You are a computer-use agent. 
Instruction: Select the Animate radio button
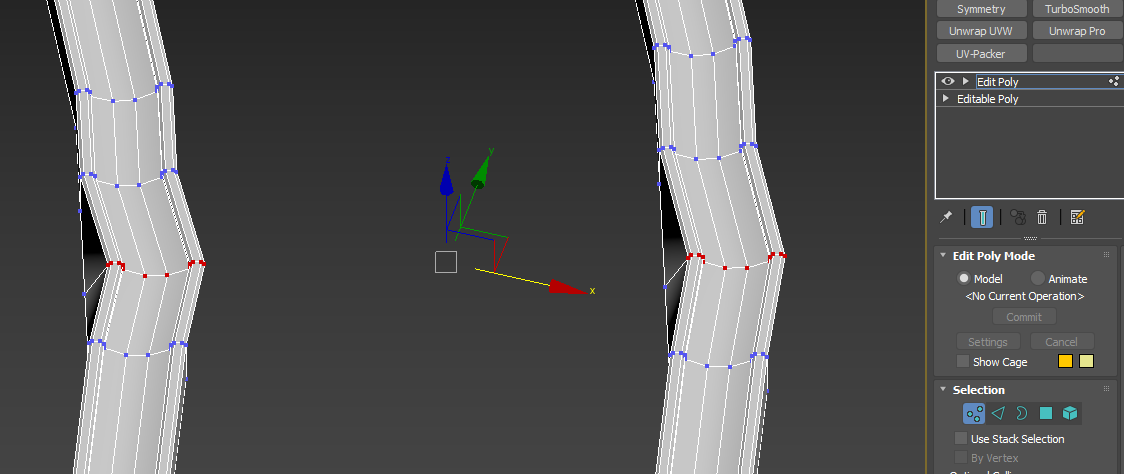1037,278
